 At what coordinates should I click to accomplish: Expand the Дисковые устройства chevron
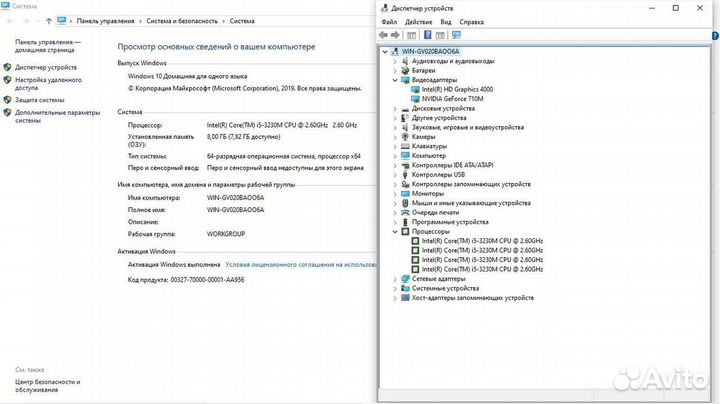(395, 109)
